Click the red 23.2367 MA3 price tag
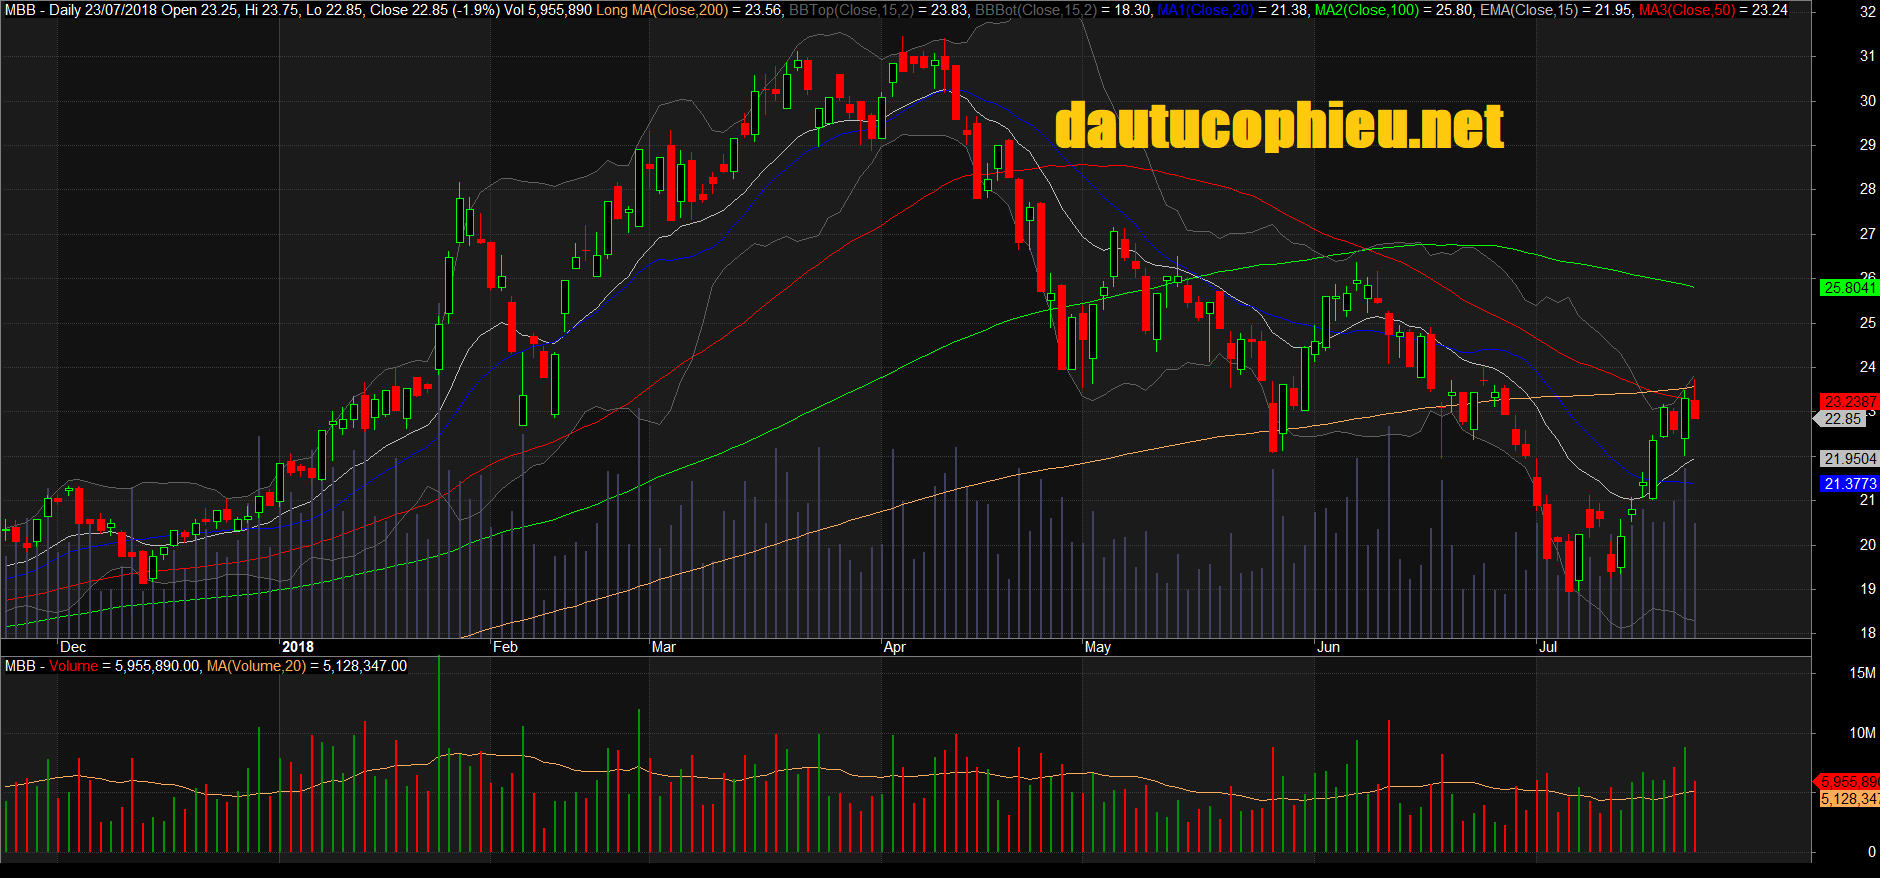Screen dimensions: 1880x878 point(1849,402)
